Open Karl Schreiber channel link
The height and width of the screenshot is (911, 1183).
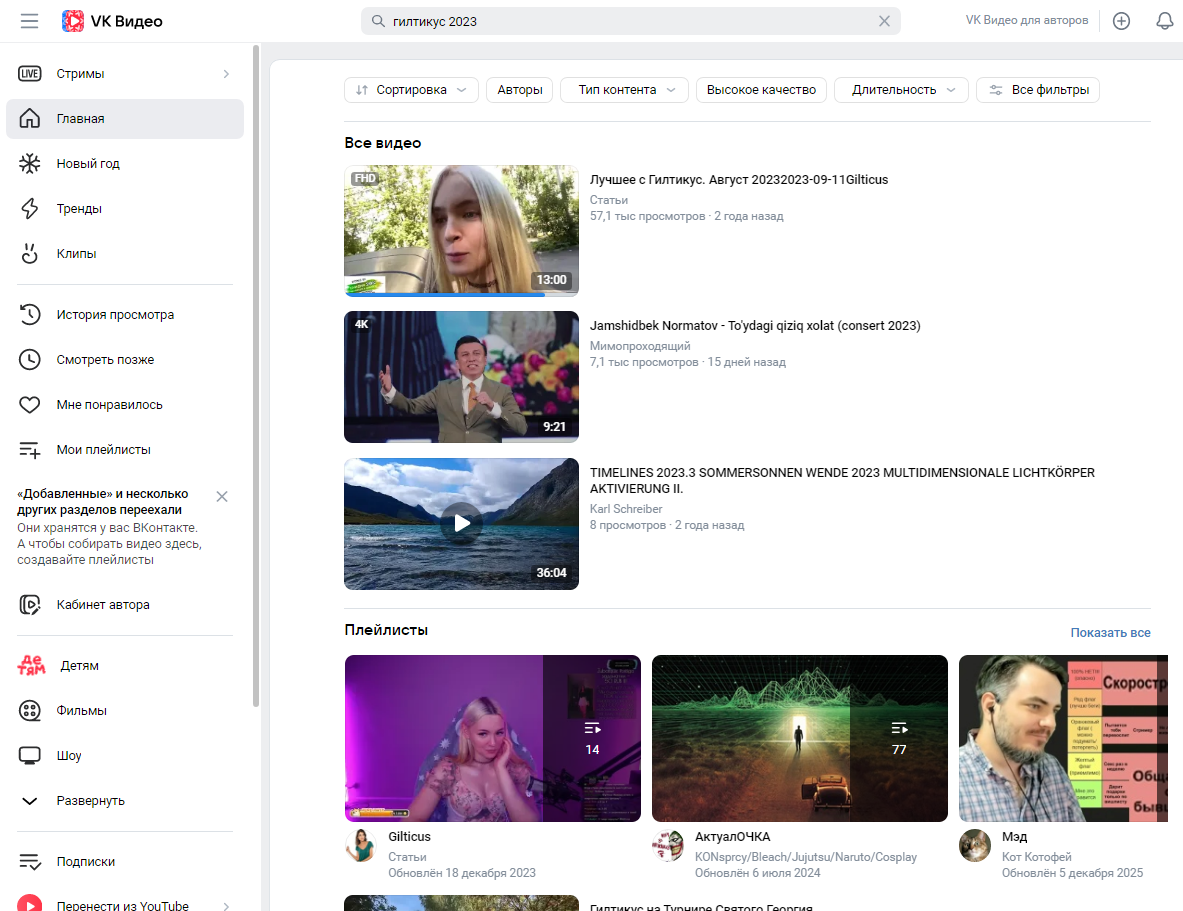click(626, 509)
